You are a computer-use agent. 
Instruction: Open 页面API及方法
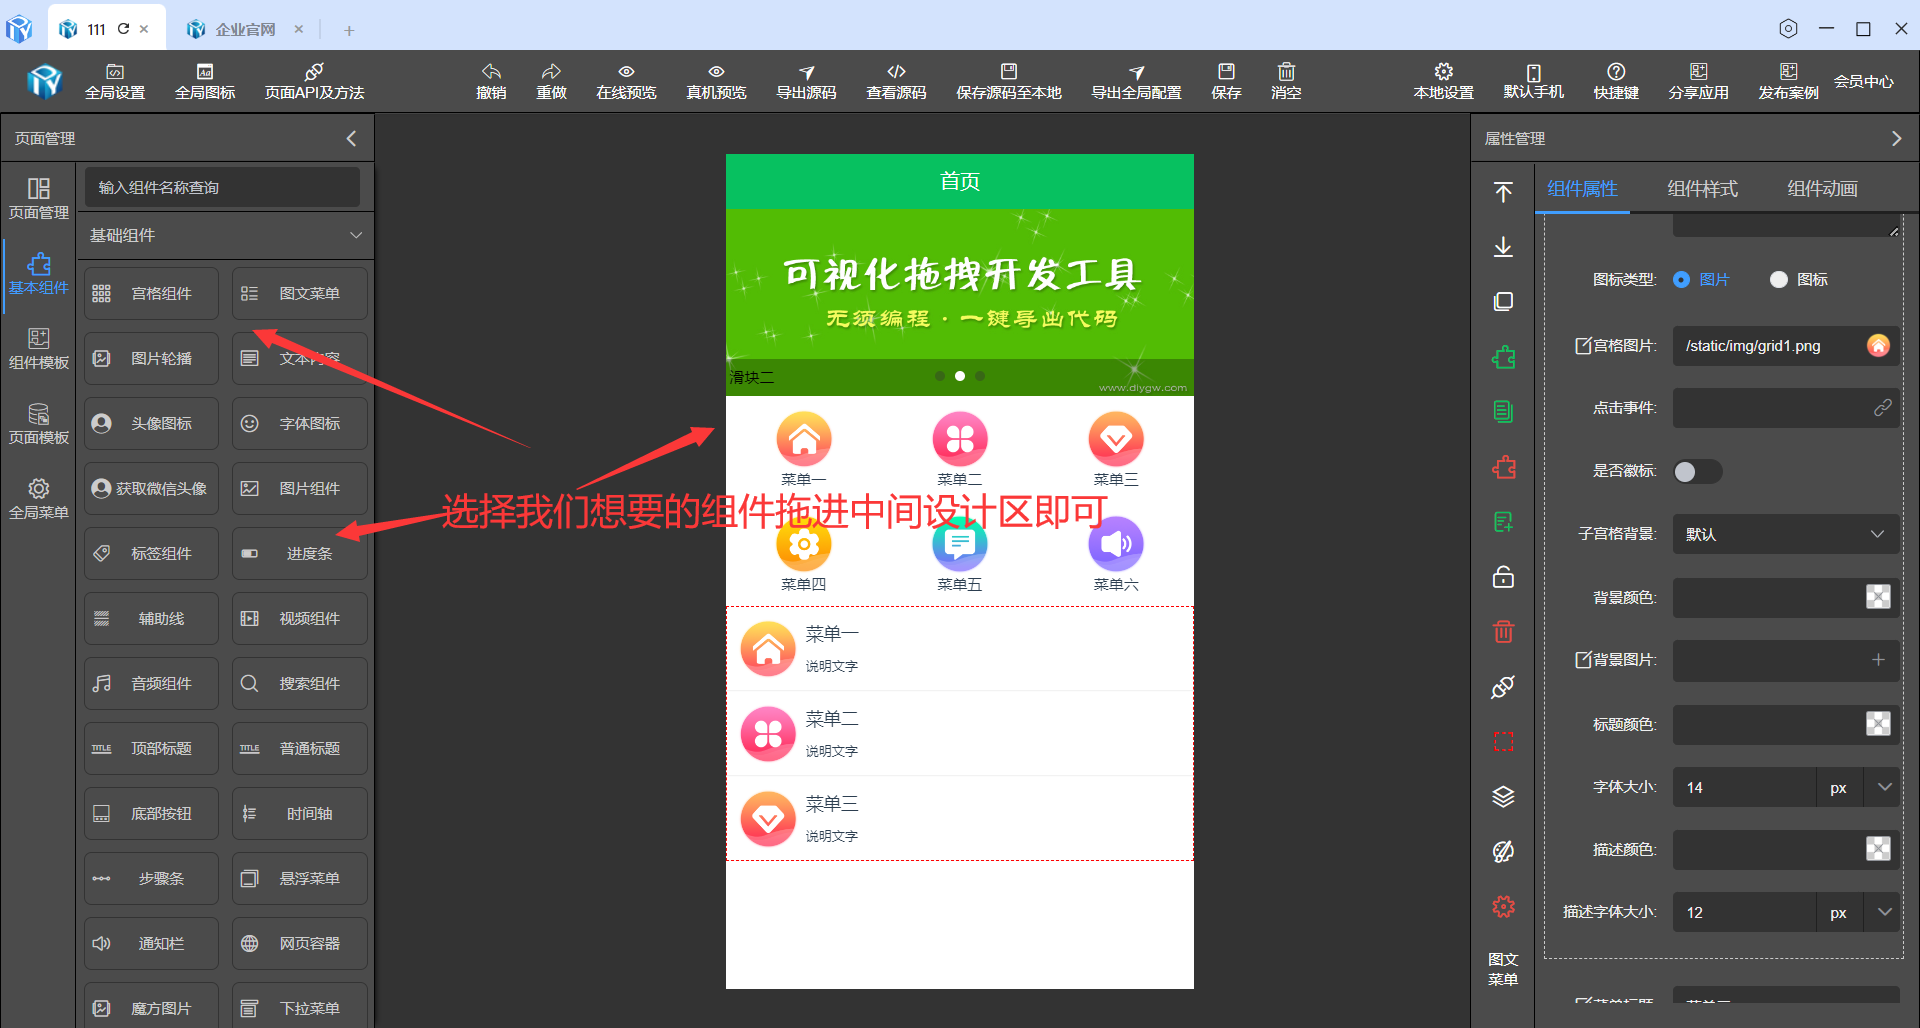pyautogui.click(x=314, y=81)
